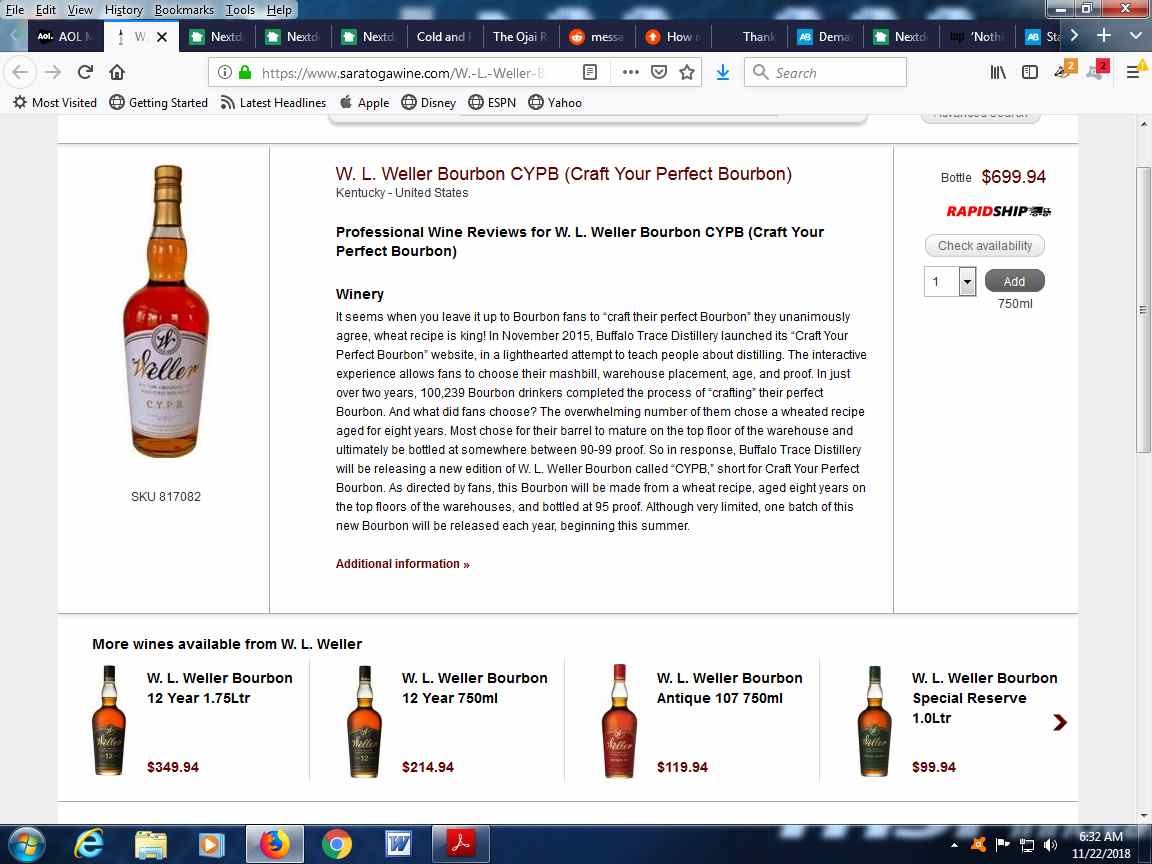Open page actions three-dot menu
This screenshot has width=1152, height=864.
[x=630, y=72]
